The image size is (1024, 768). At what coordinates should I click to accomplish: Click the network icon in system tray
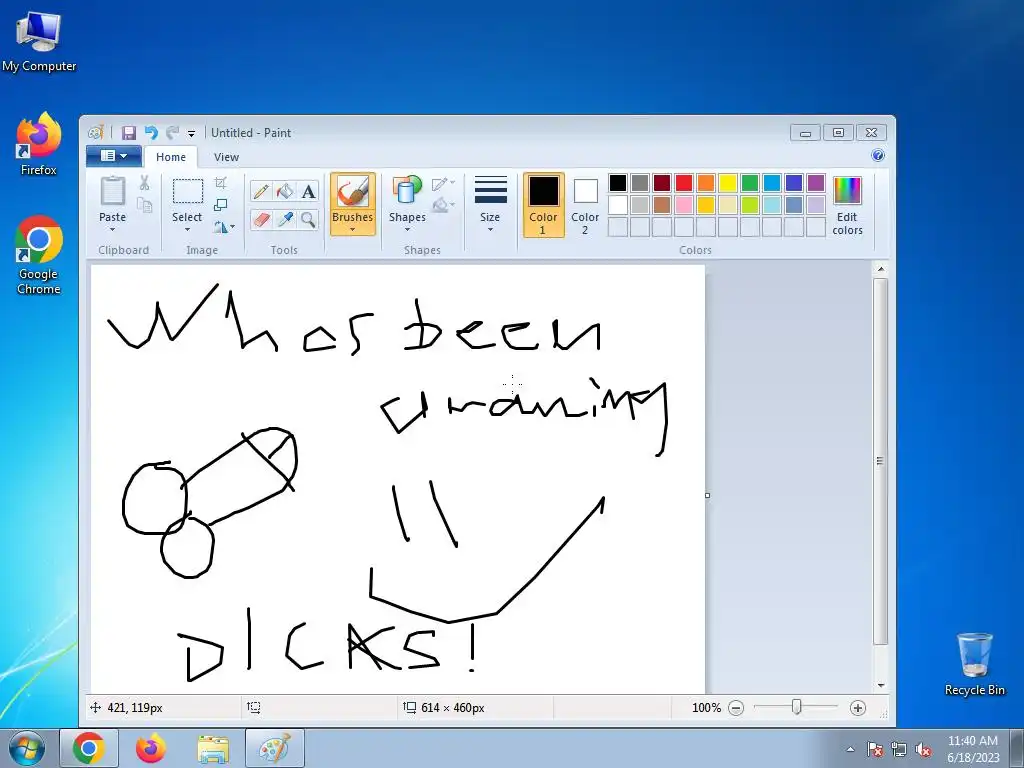click(899, 750)
